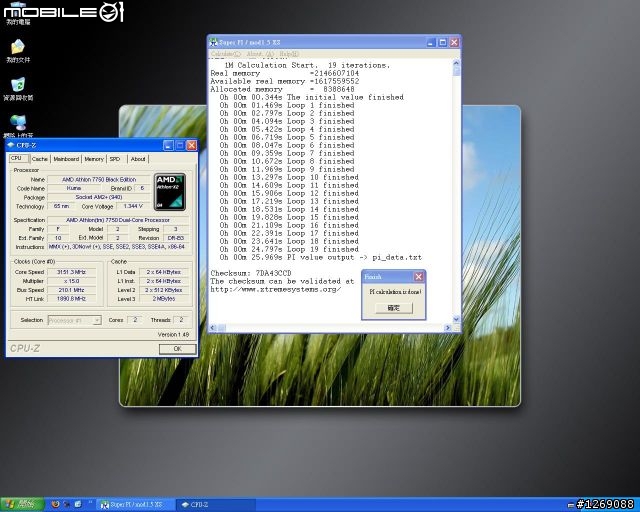Open the Help menu in Super PI
This screenshot has width=640, height=512.
(289, 54)
